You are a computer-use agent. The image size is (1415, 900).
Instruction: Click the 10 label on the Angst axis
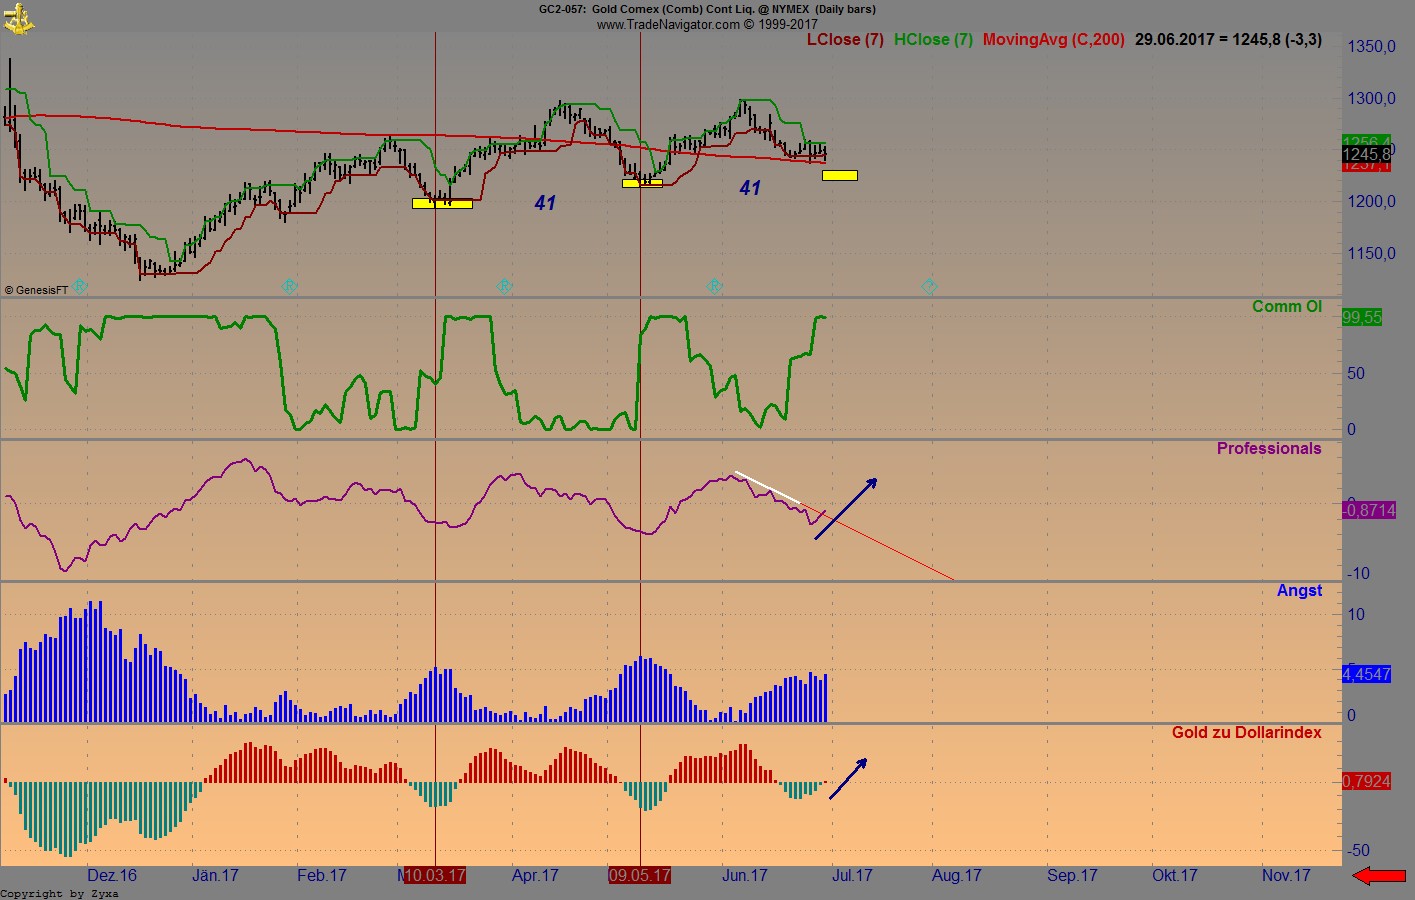coord(1356,614)
